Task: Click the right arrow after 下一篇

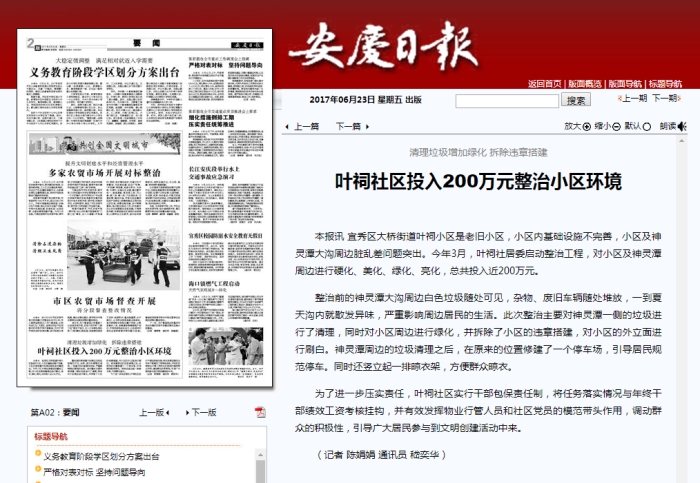Action: 367,127
